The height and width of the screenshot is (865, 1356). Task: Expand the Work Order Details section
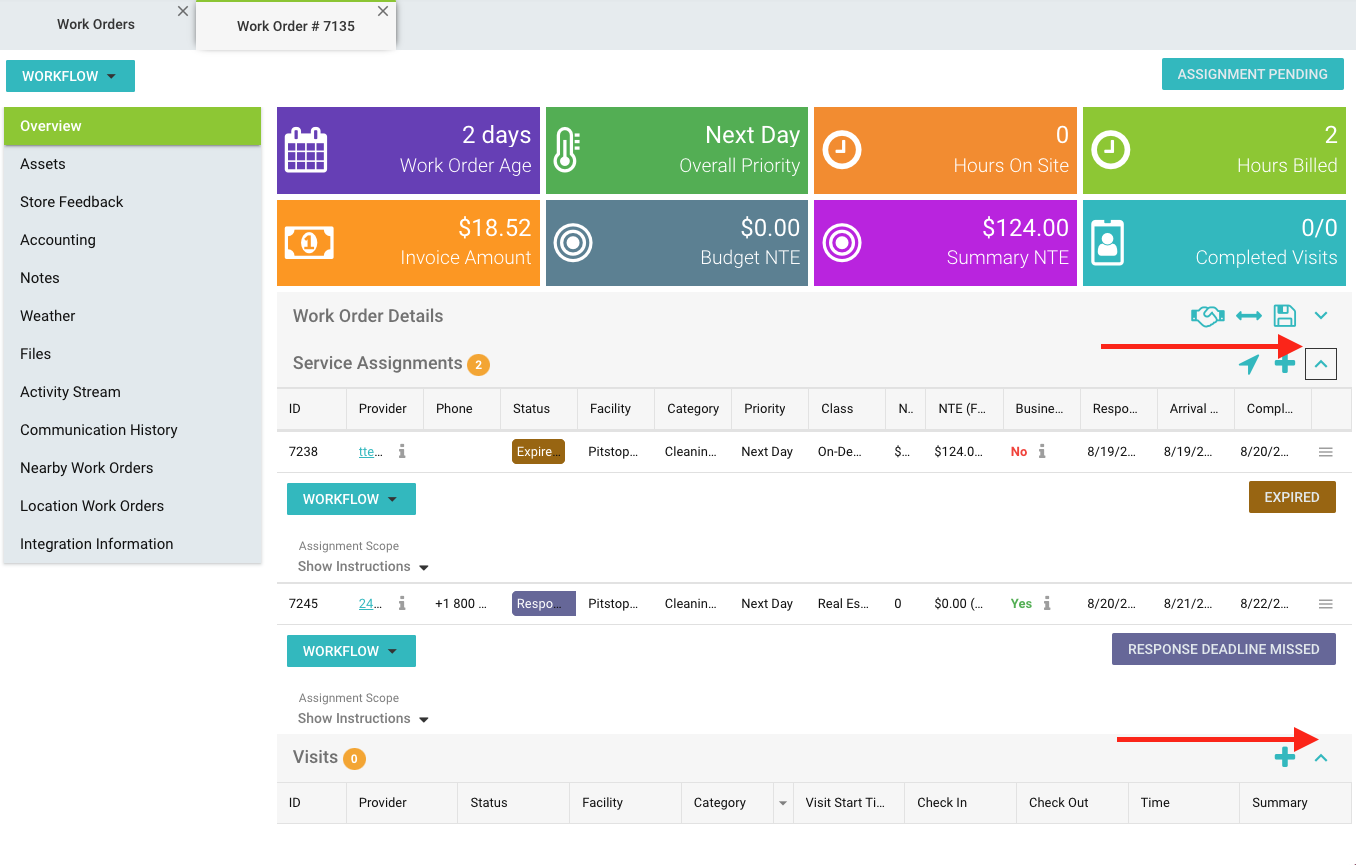tap(1321, 316)
